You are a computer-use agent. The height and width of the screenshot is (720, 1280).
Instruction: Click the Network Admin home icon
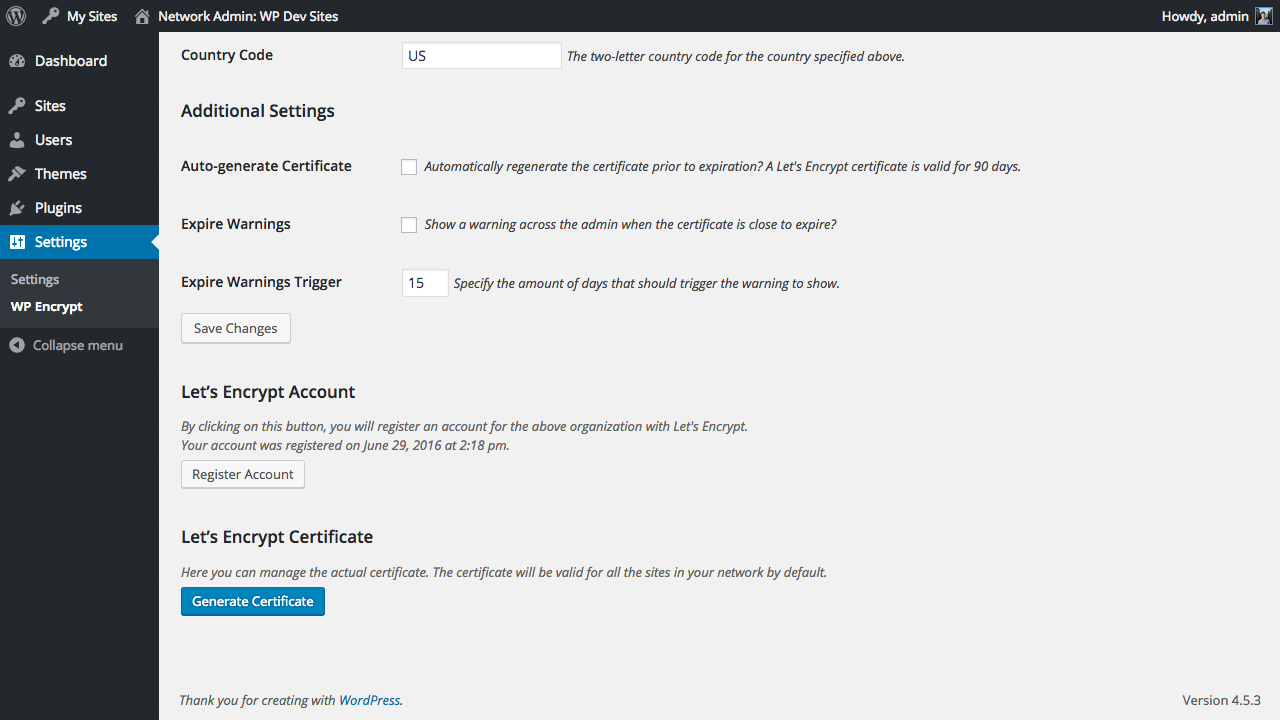pos(142,16)
